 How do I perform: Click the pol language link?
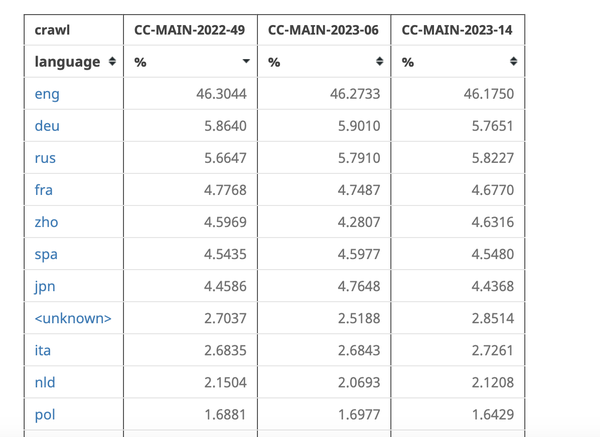pos(45,415)
